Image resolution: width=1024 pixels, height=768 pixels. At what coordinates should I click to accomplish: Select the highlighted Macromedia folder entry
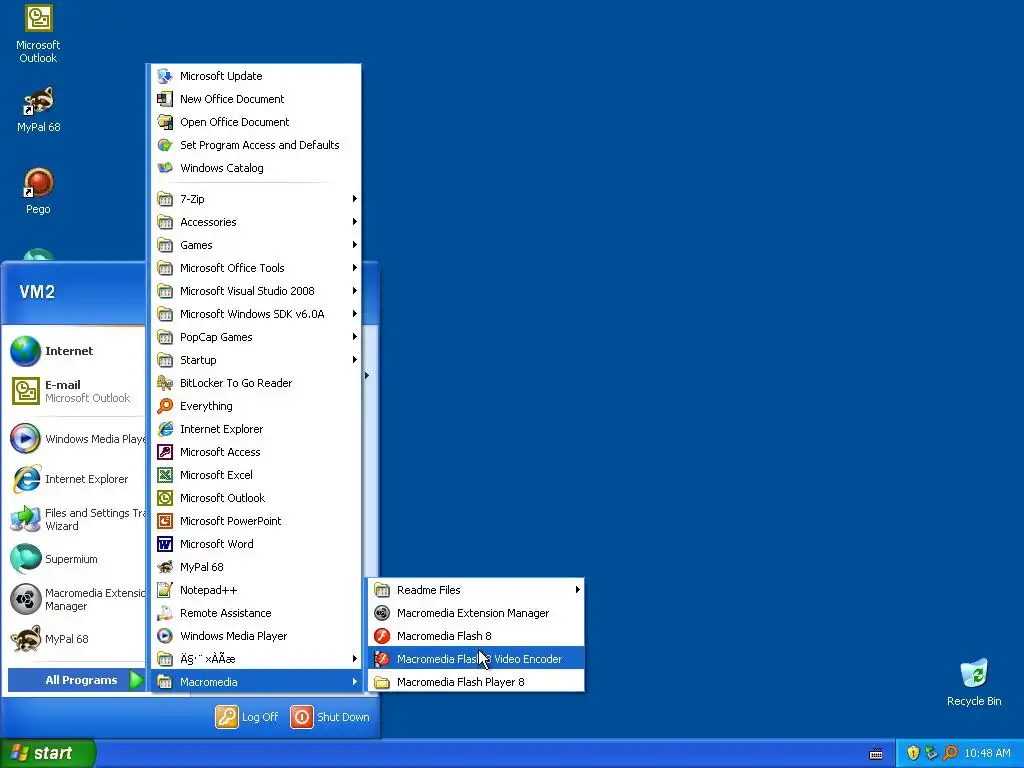tap(256, 682)
